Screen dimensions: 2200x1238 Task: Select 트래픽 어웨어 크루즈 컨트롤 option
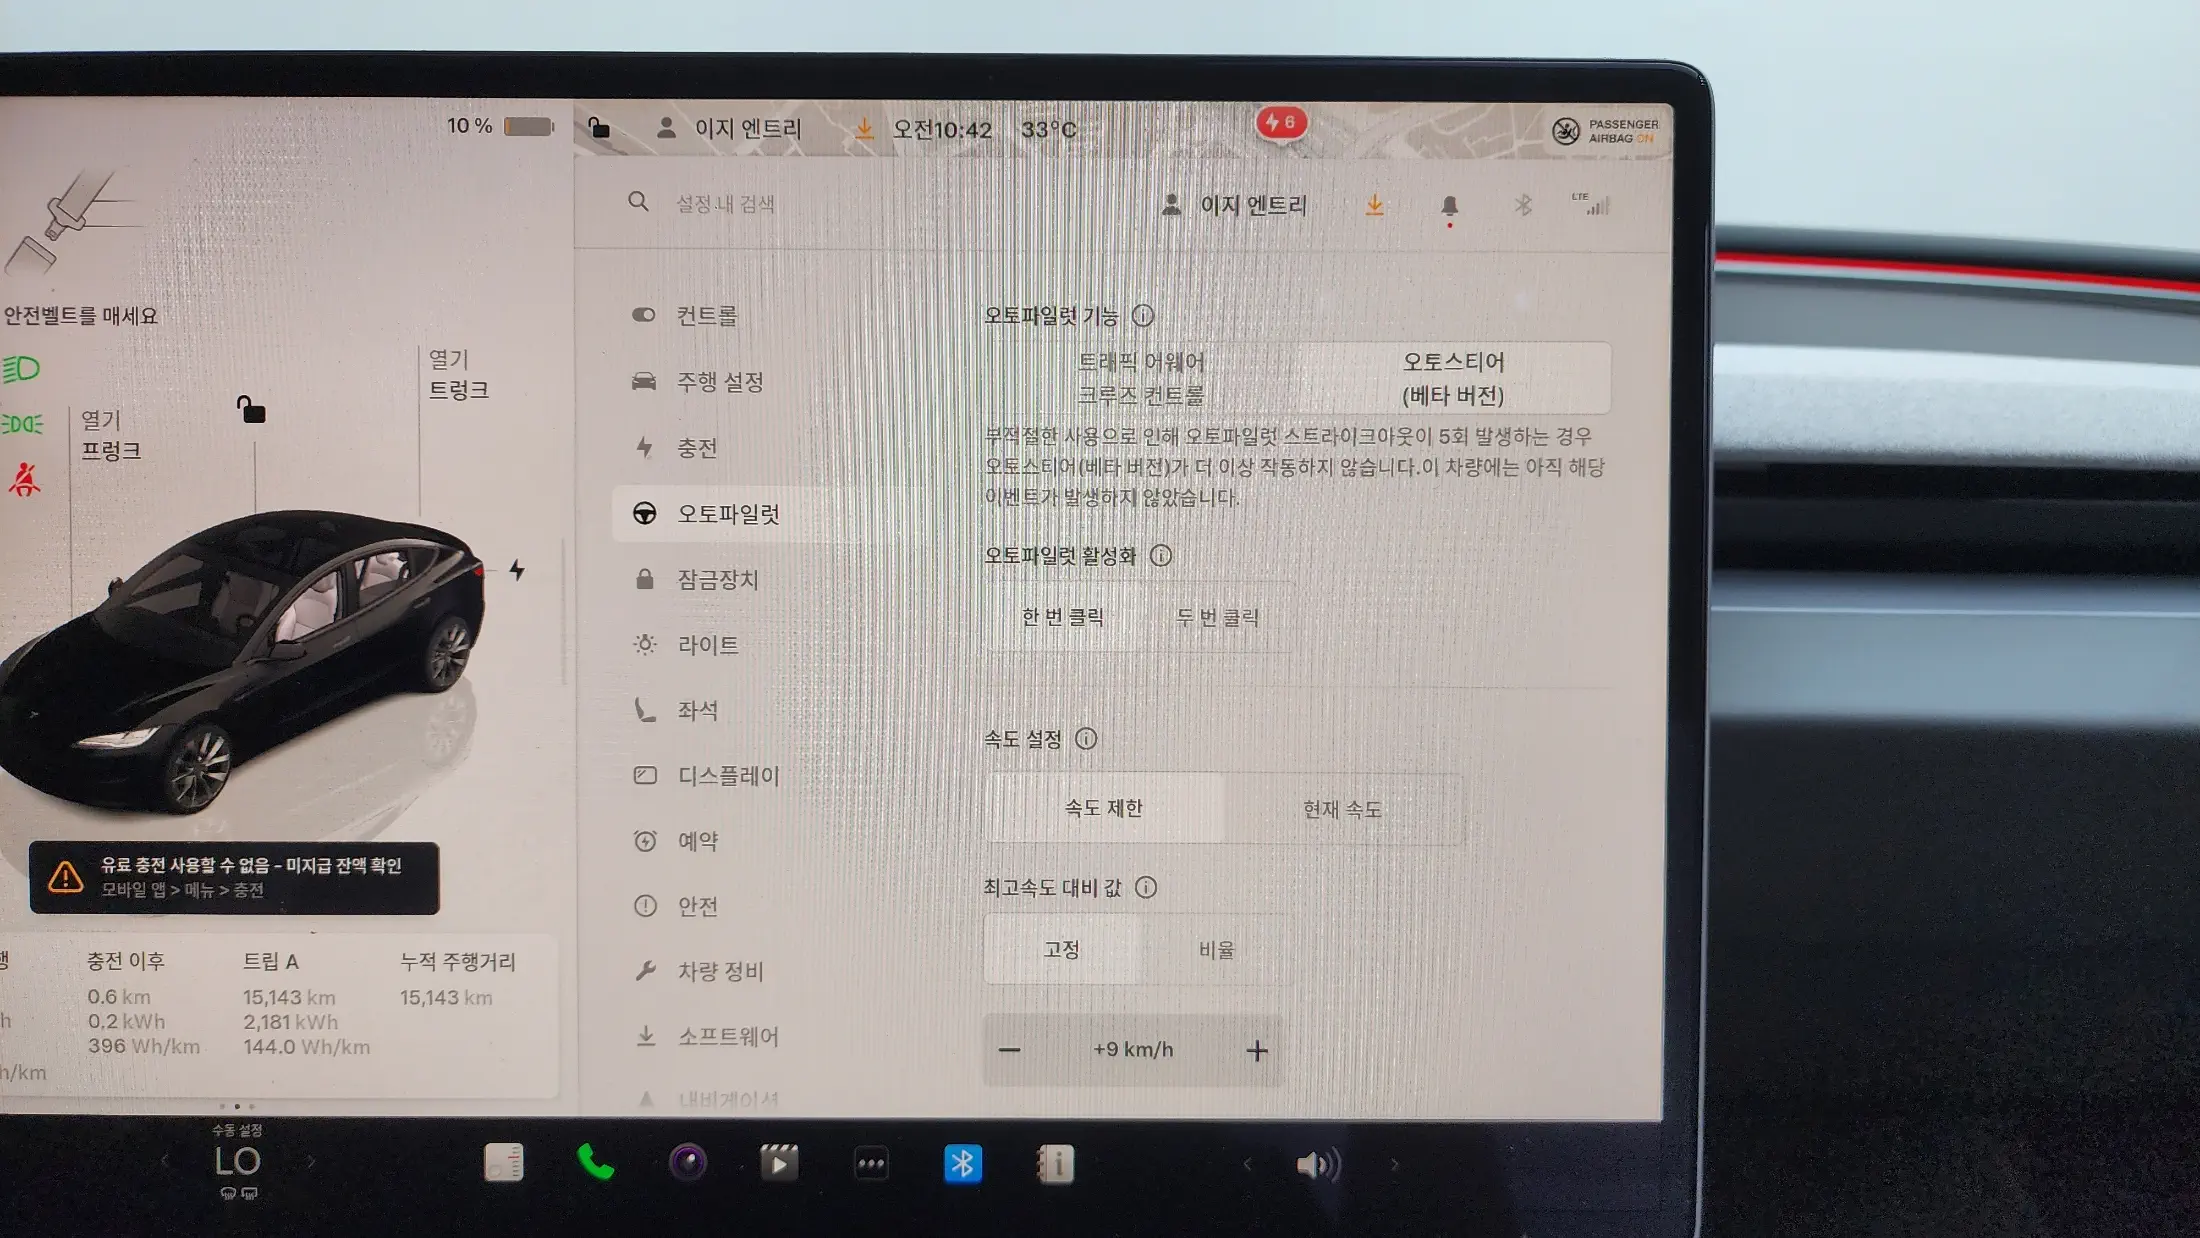1141,378
